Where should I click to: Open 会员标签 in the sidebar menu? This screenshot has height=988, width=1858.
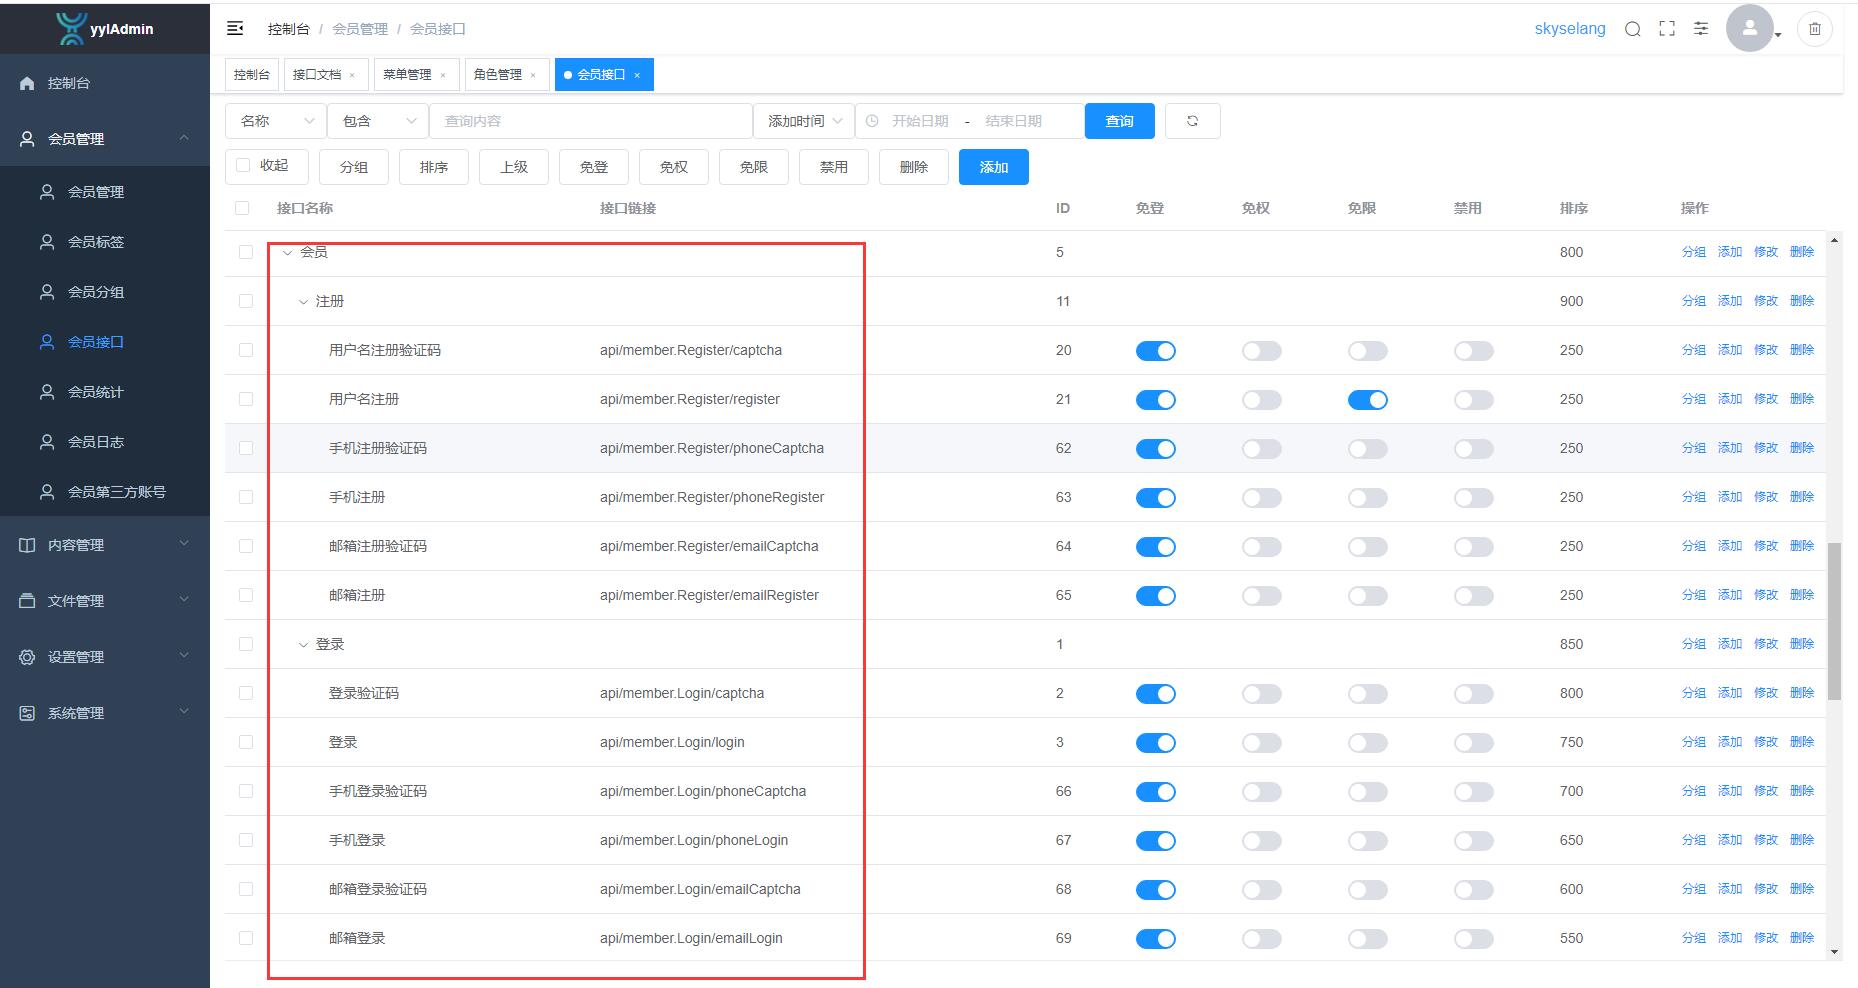[x=96, y=242]
